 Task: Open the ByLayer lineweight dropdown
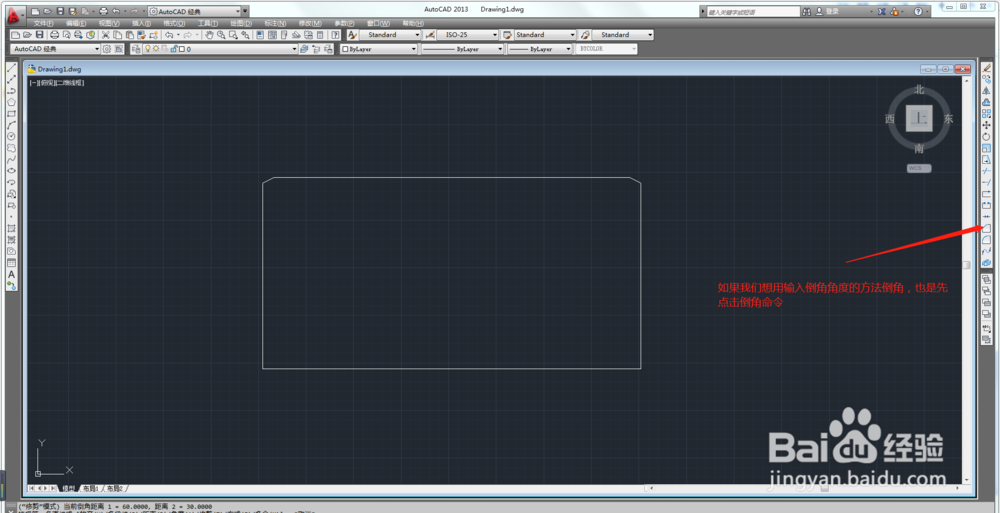point(540,49)
